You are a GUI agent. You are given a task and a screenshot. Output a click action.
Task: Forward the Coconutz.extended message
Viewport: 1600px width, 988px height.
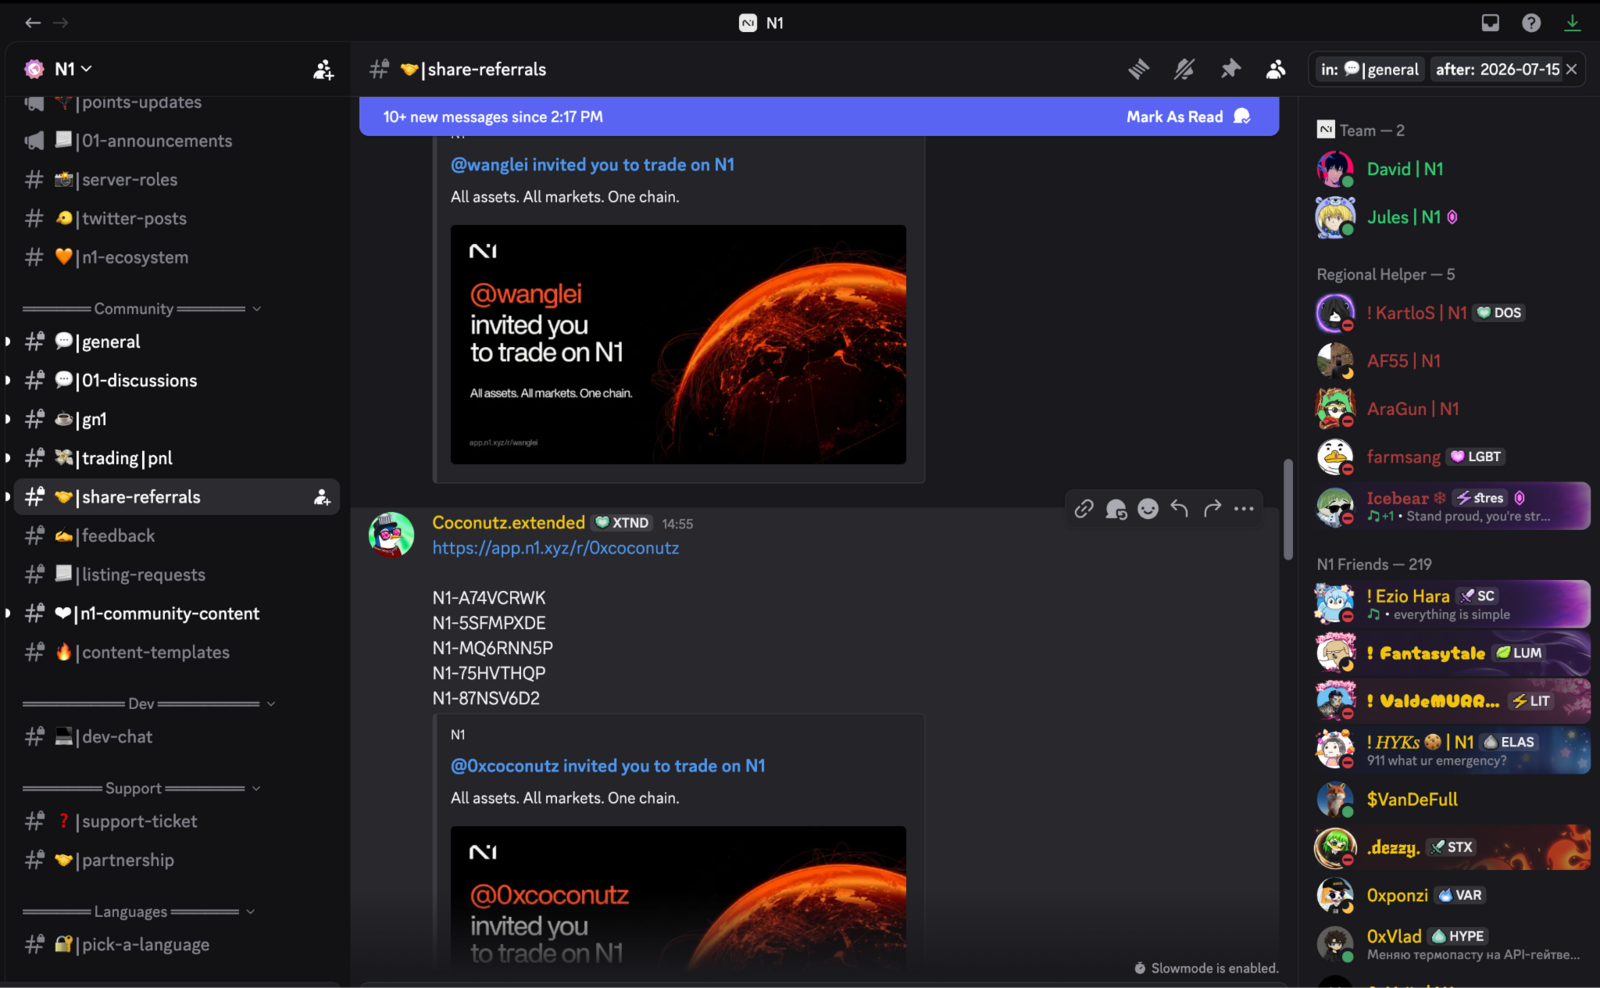point(1212,509)
